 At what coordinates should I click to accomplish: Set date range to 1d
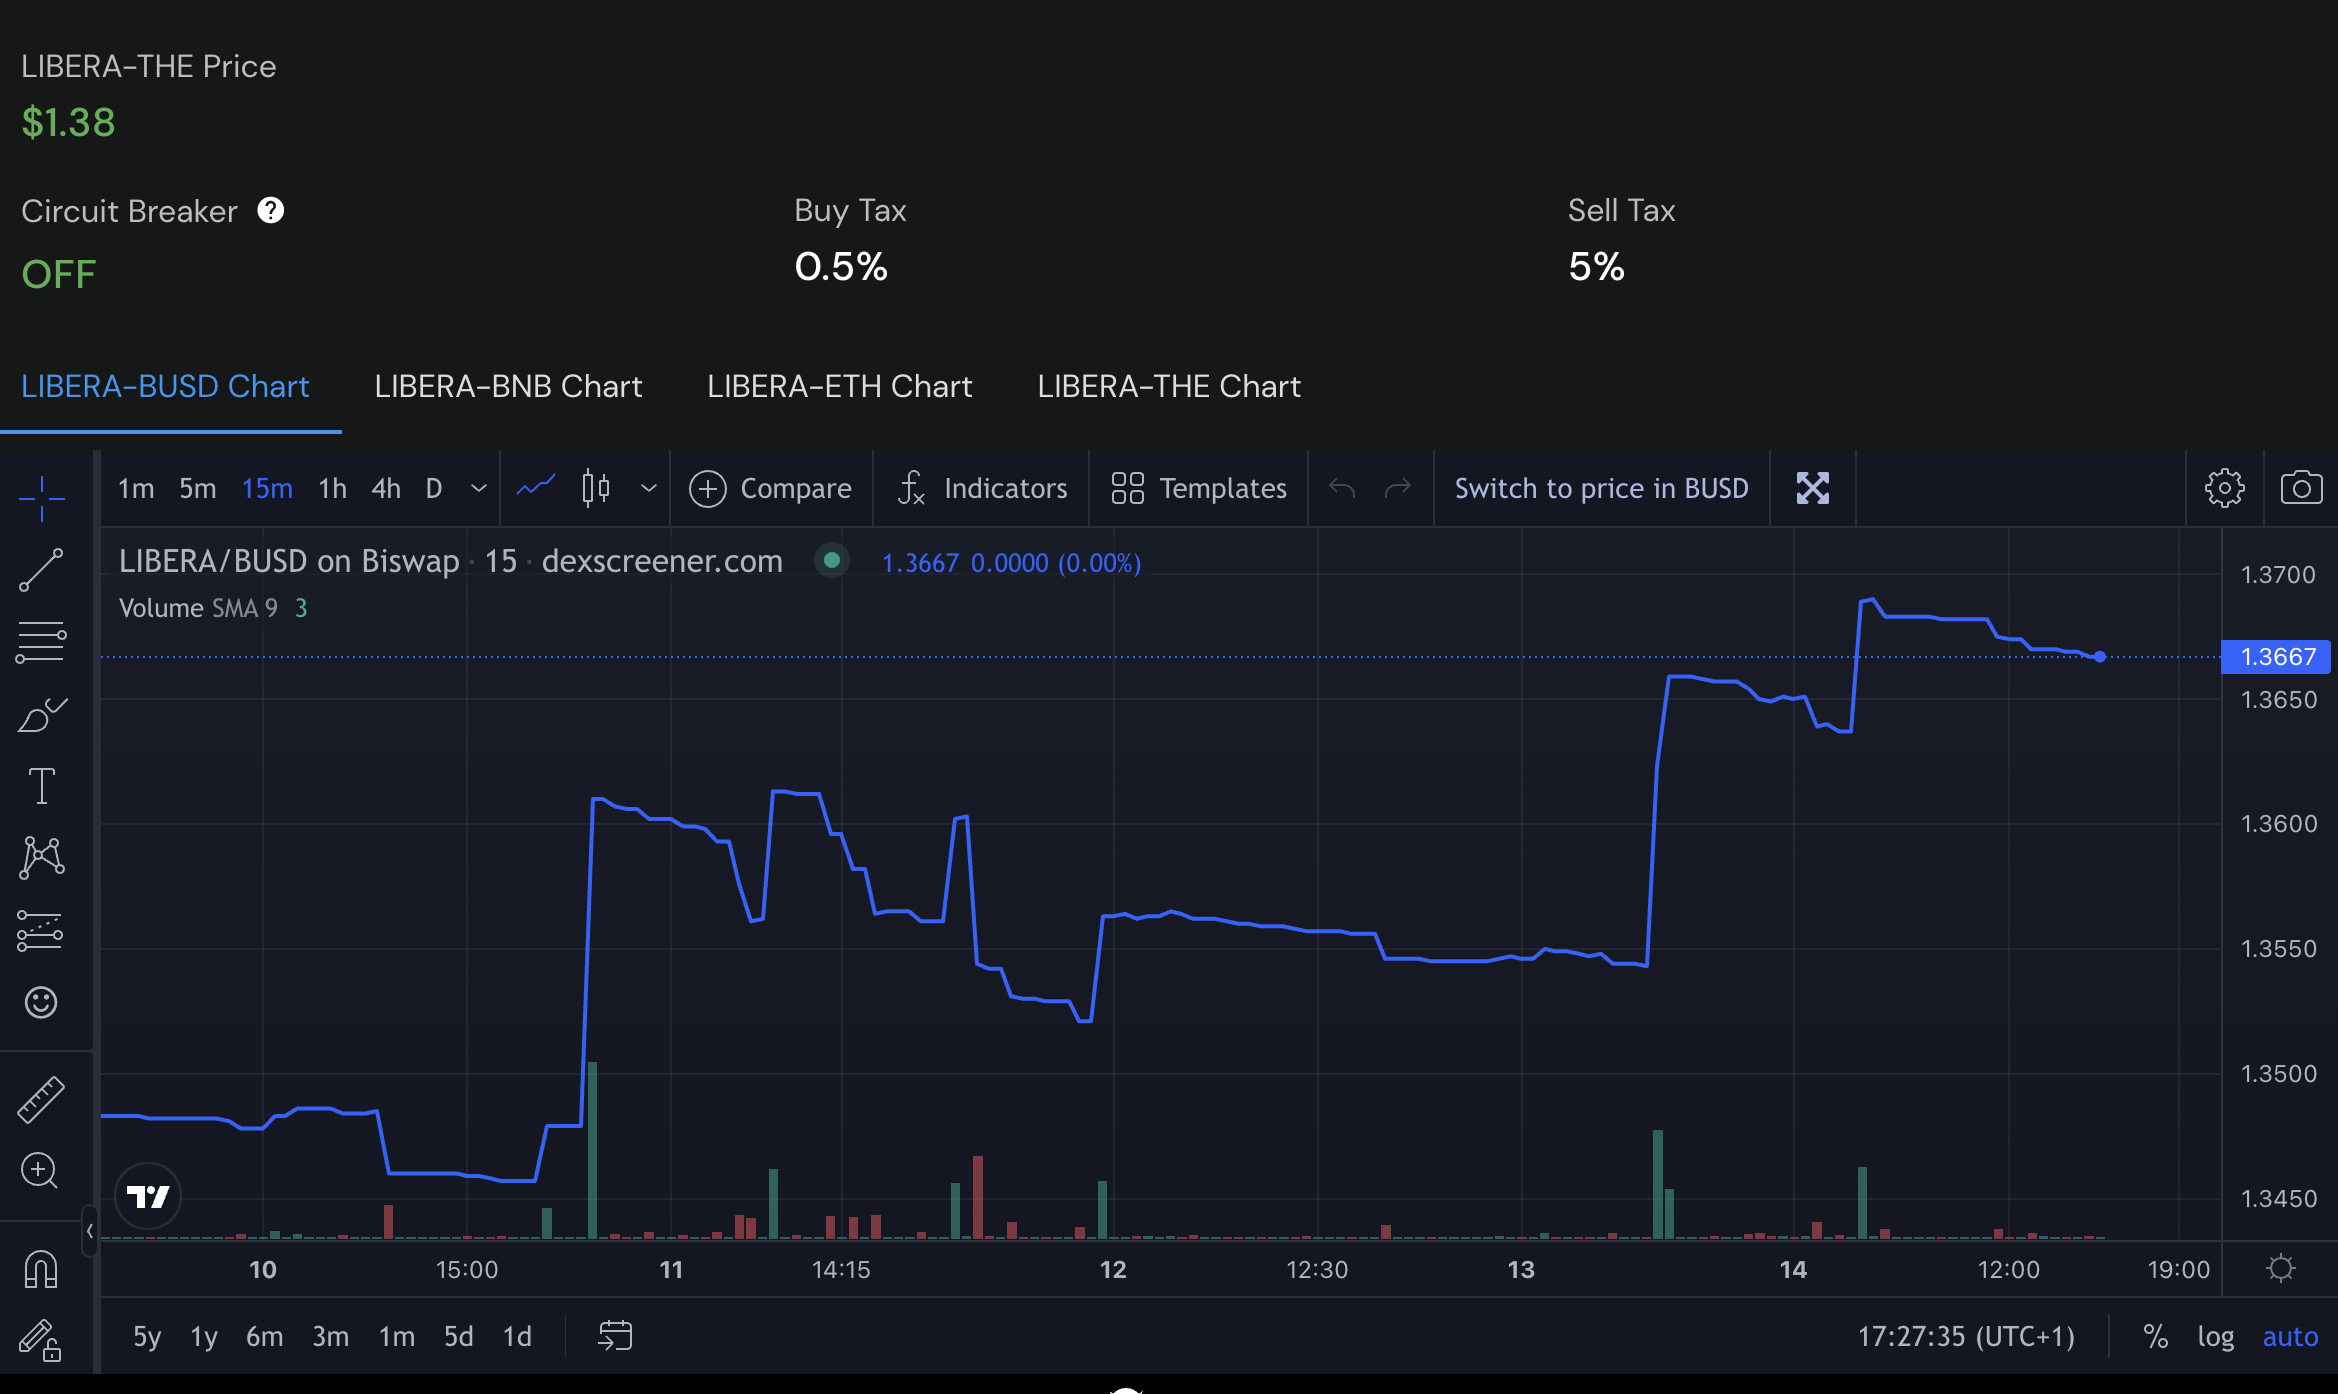click(517, 1337)
